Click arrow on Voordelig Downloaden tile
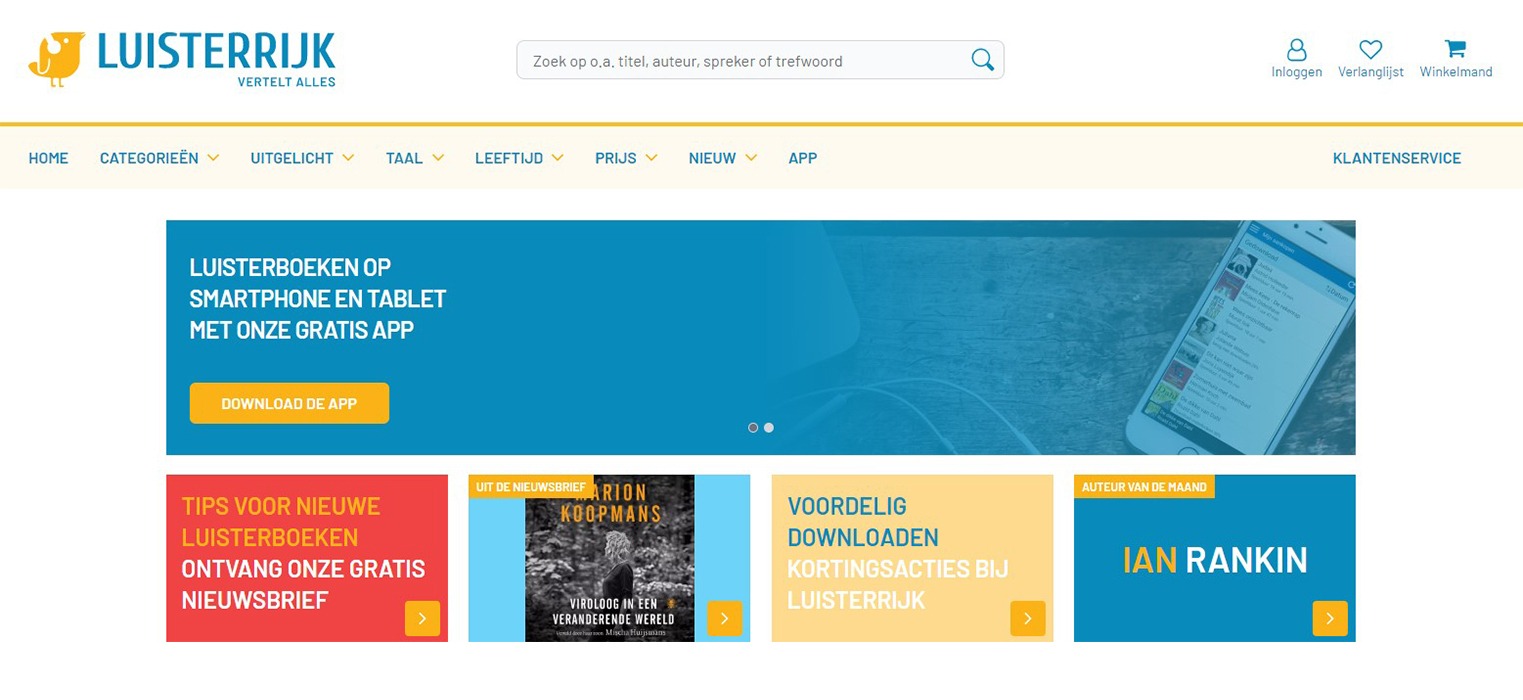This screenshot has height=700, width=1523. click(1027, 619)
